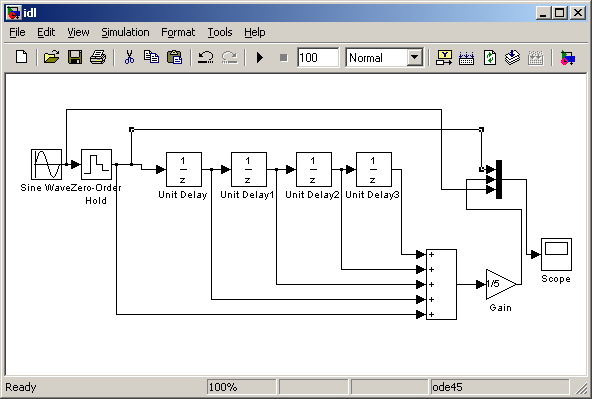This screenshot has height=399, width=592.
Task: Open a model with the folder icon
Action: tap(51, 58)
